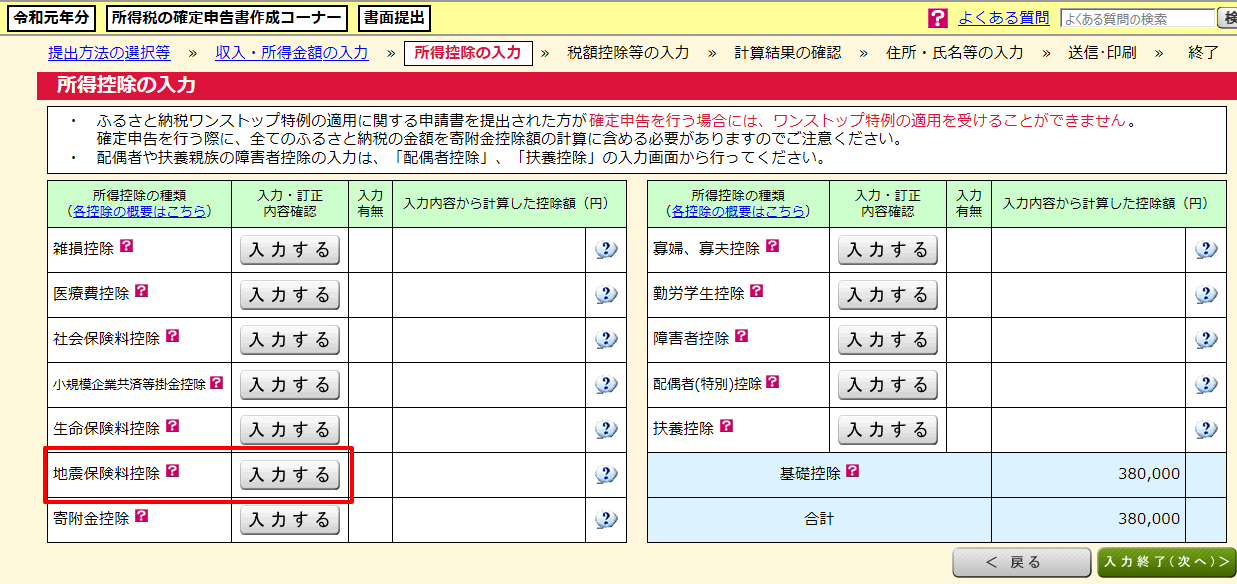Click the red help icon beside 医療費控除

pyautogui.click(x=141, y=291)
